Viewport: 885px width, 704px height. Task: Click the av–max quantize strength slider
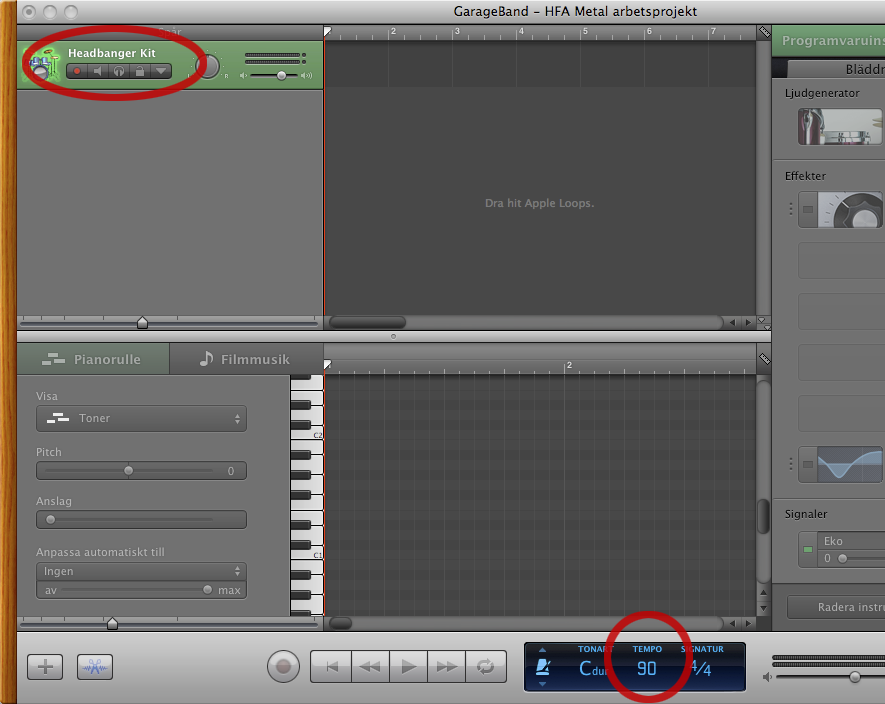coord(134,590)
